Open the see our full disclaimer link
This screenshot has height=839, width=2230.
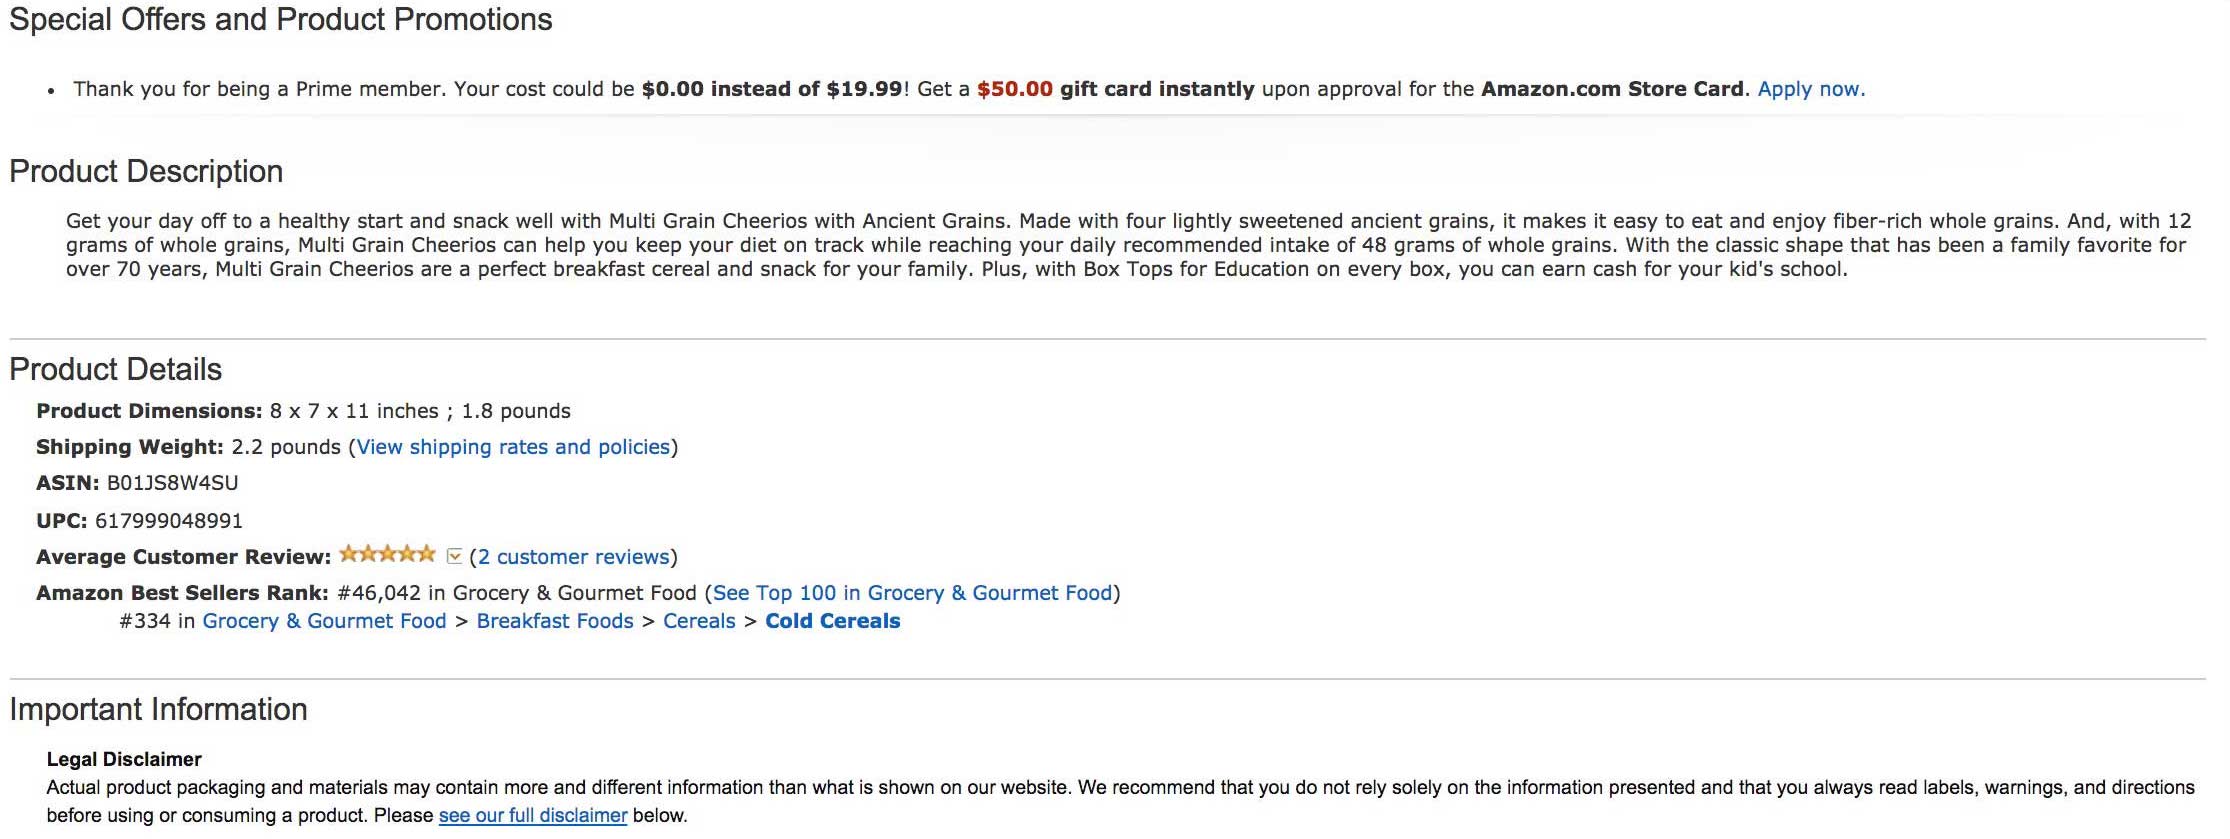click(x=533, y=815)
